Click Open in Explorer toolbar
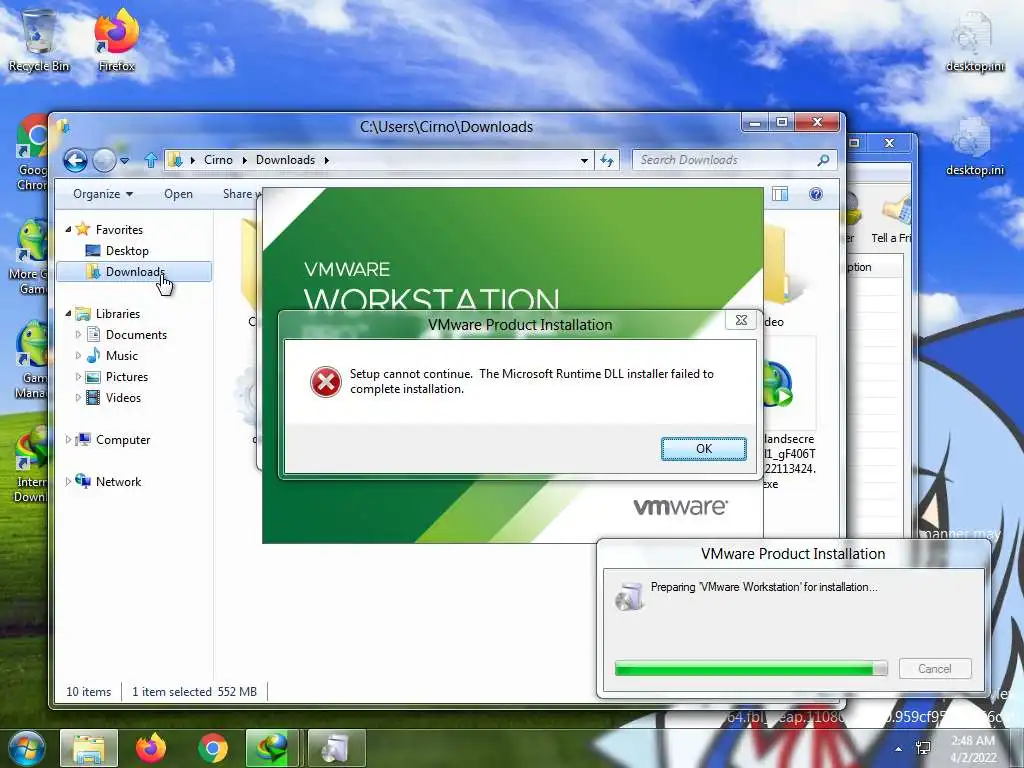This screenshot has width=1024, height=768. pyautogui.click(x=178, y=194)
